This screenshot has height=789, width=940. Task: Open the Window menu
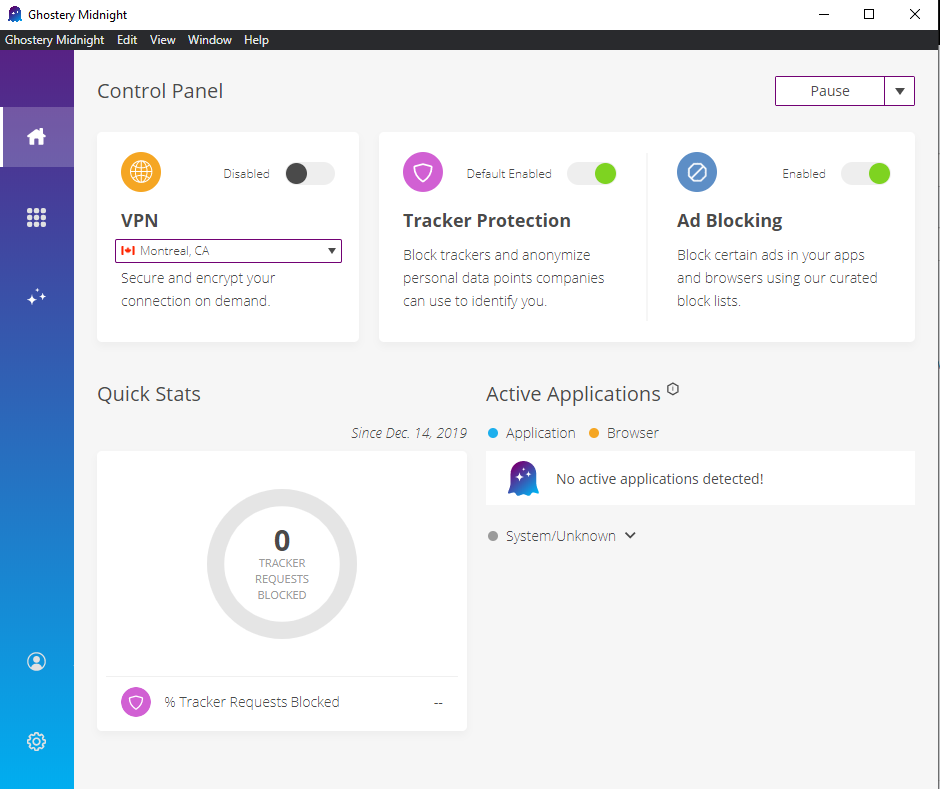click(x=209, y=40)
